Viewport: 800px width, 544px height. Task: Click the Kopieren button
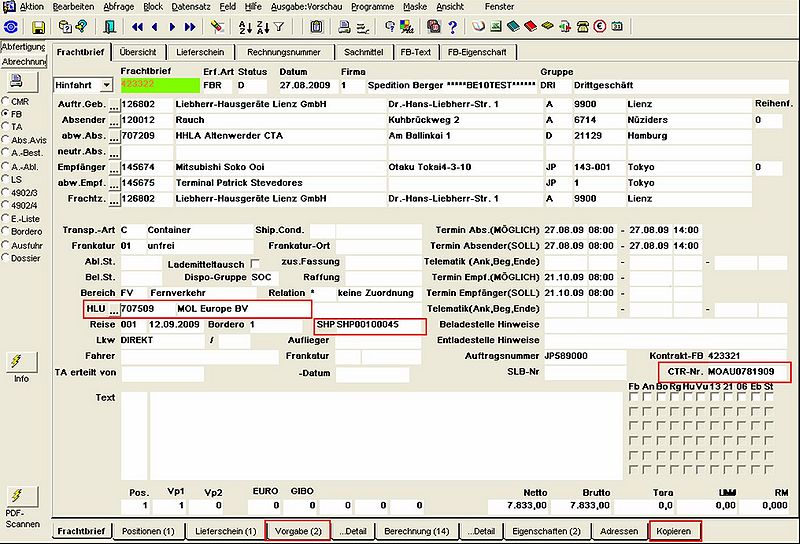tap(674, 531)
